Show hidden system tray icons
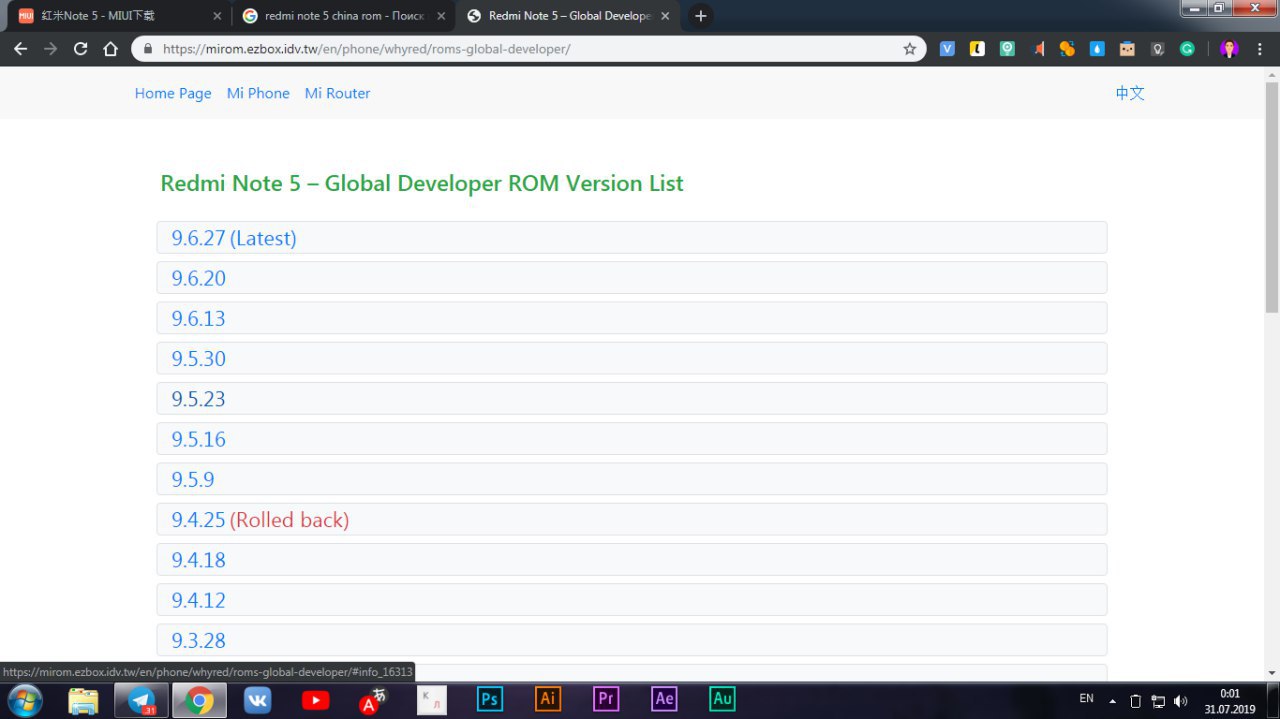The image size is (1280, 719). coord(1113,701)
